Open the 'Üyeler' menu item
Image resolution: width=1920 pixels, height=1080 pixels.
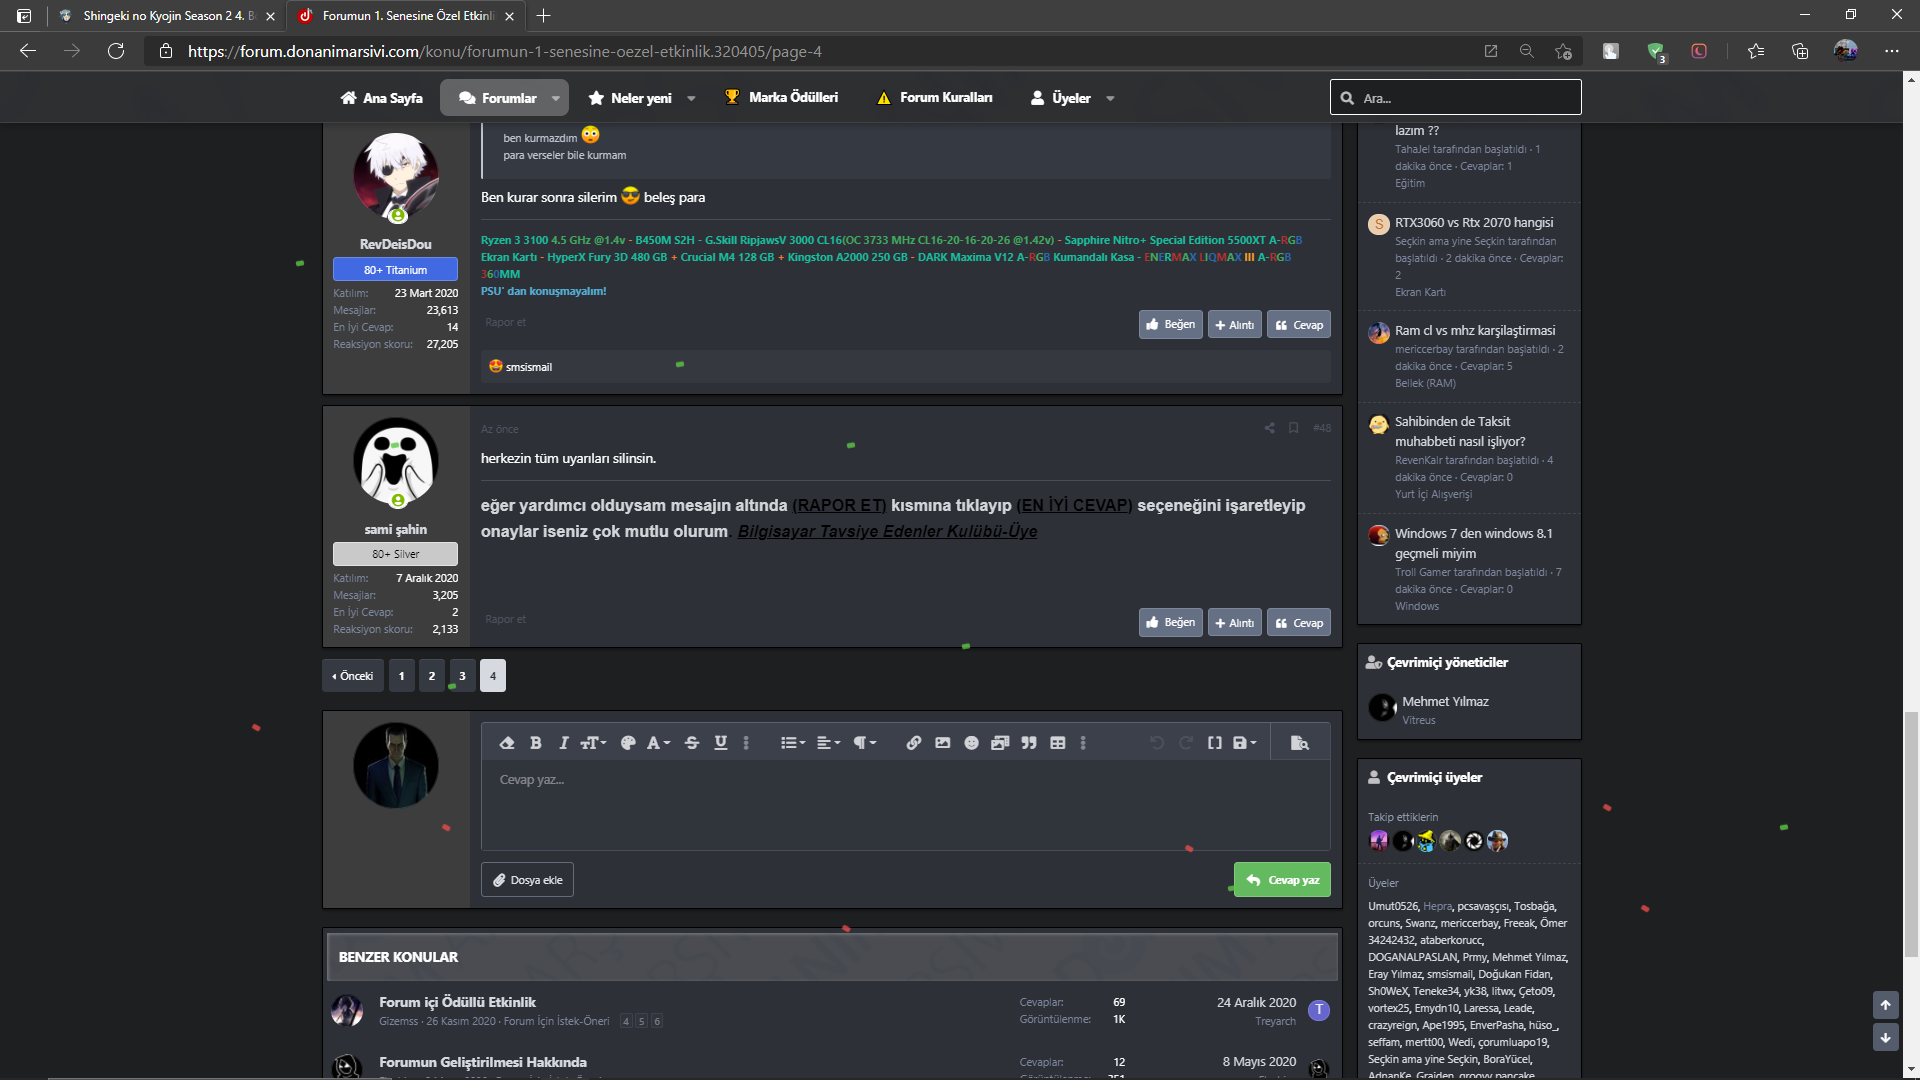point(1060,98)
